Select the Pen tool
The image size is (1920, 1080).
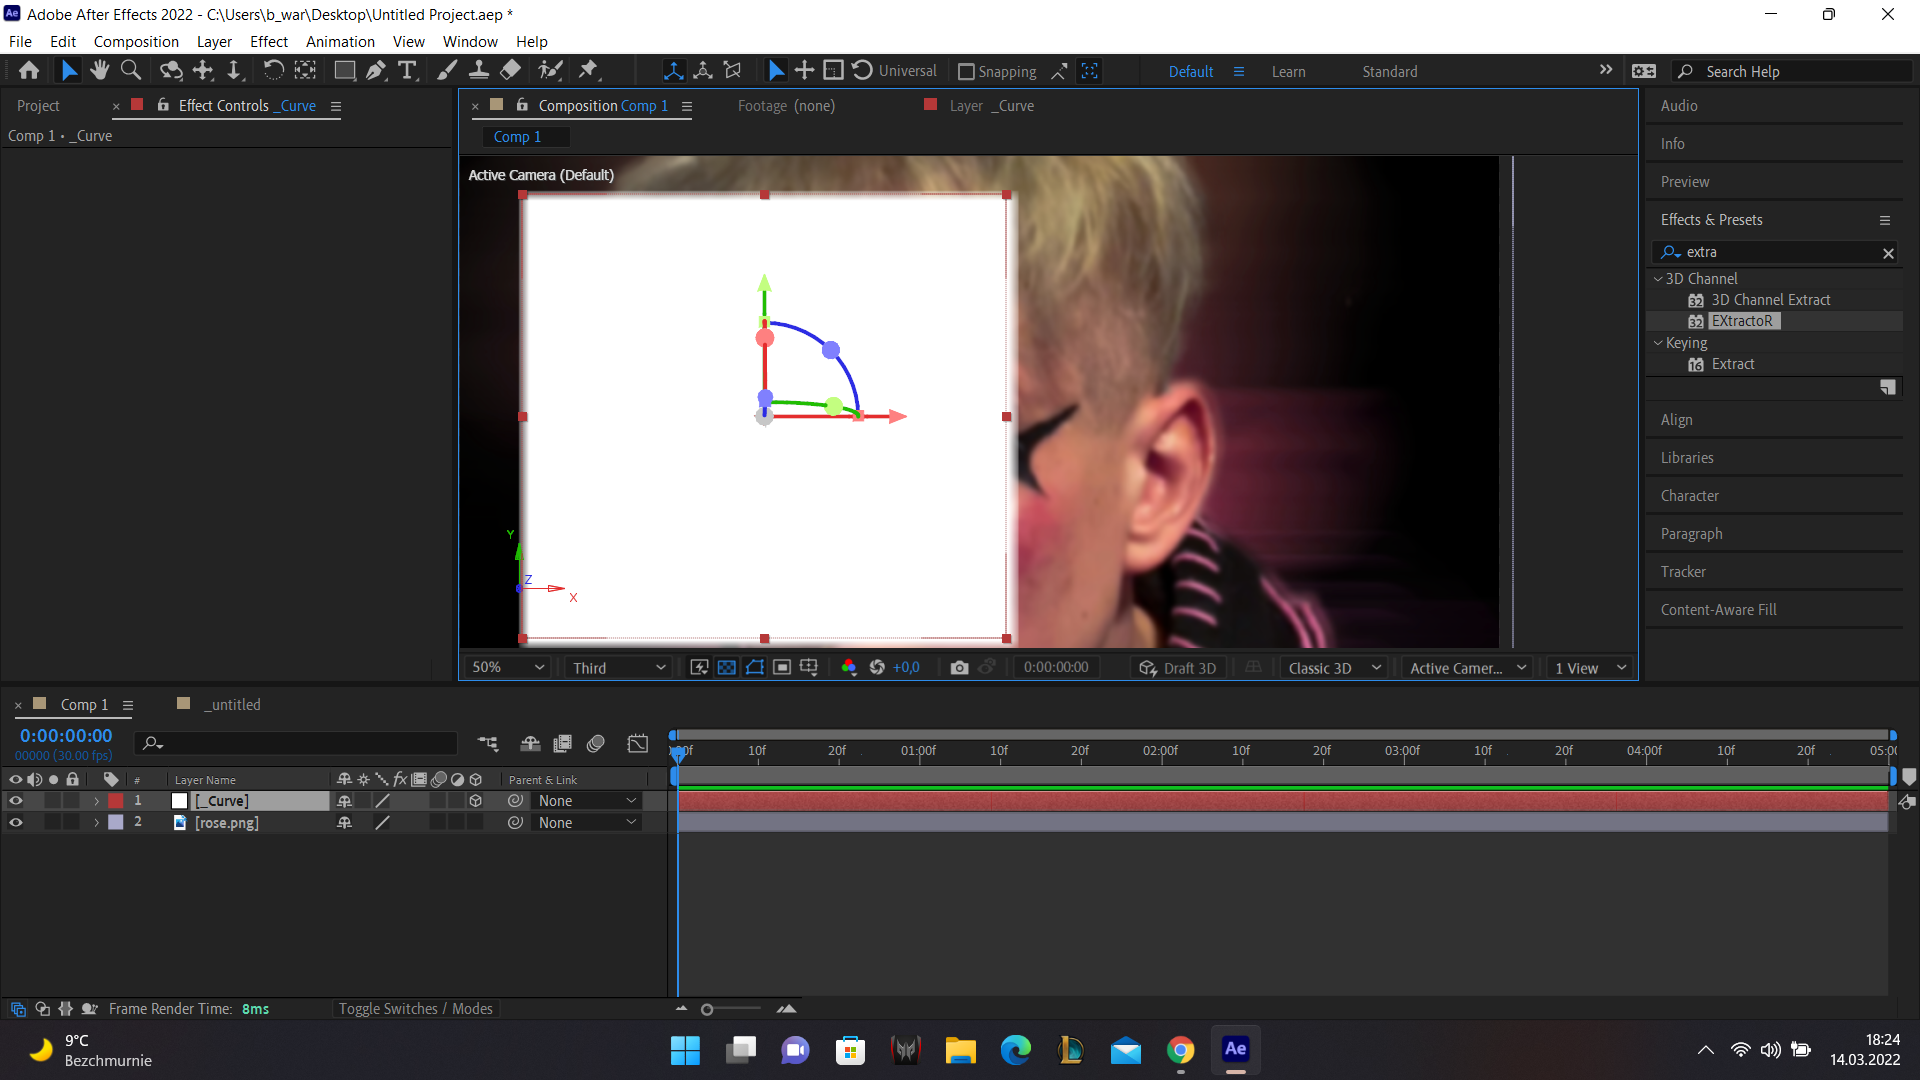pyautogui.click(x=376, y=70)
